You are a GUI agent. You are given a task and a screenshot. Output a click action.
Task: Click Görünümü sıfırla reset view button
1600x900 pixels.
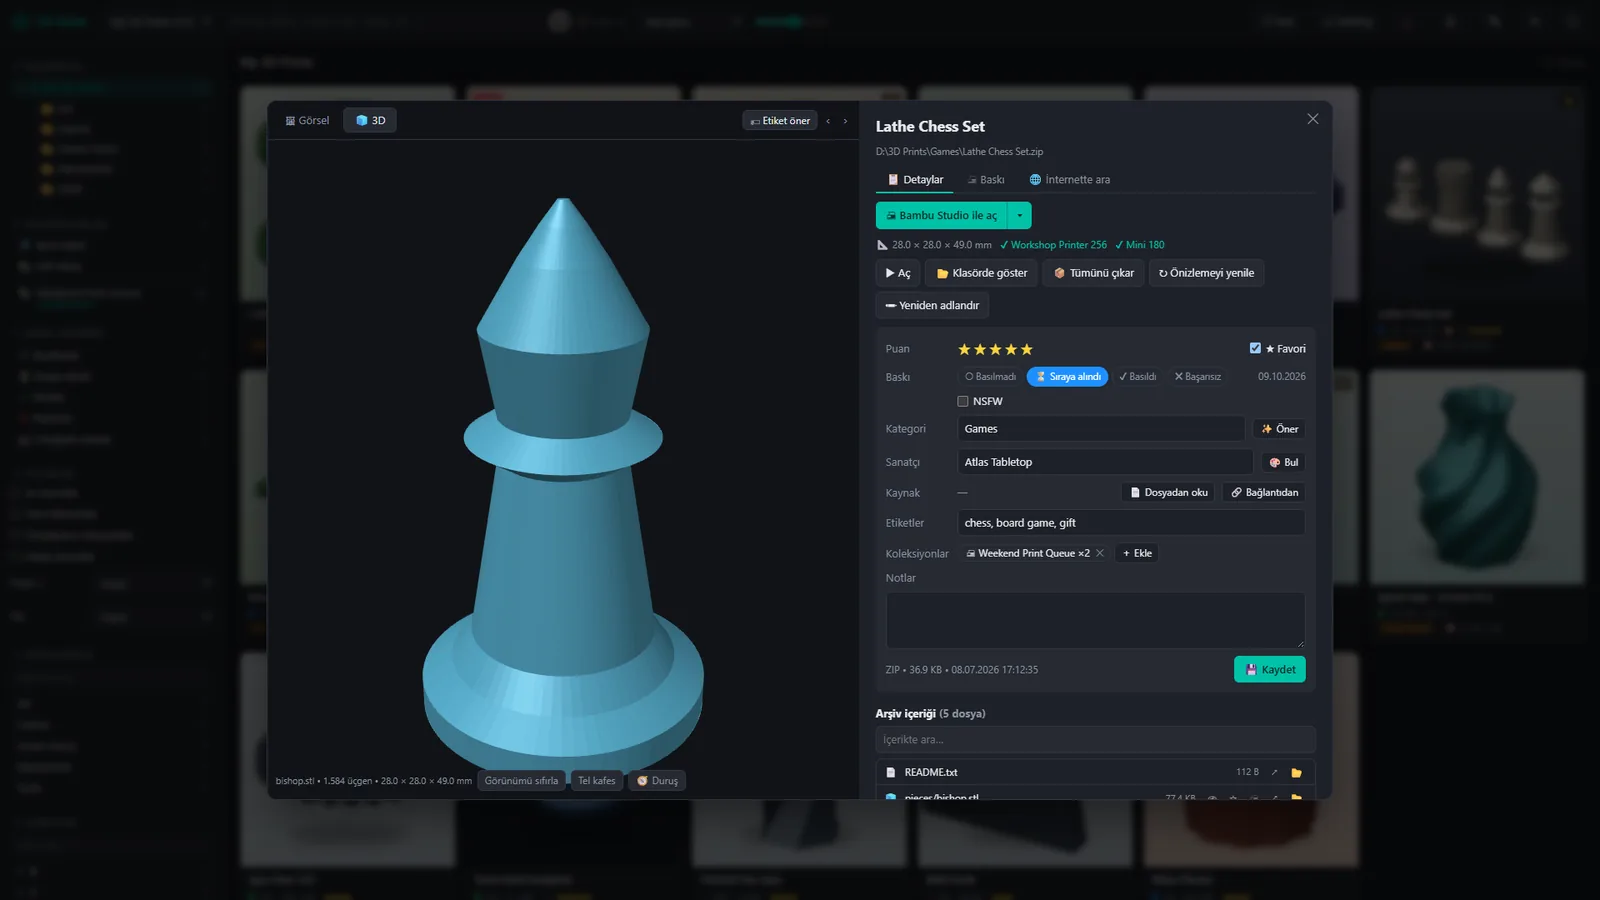point(521,781)
